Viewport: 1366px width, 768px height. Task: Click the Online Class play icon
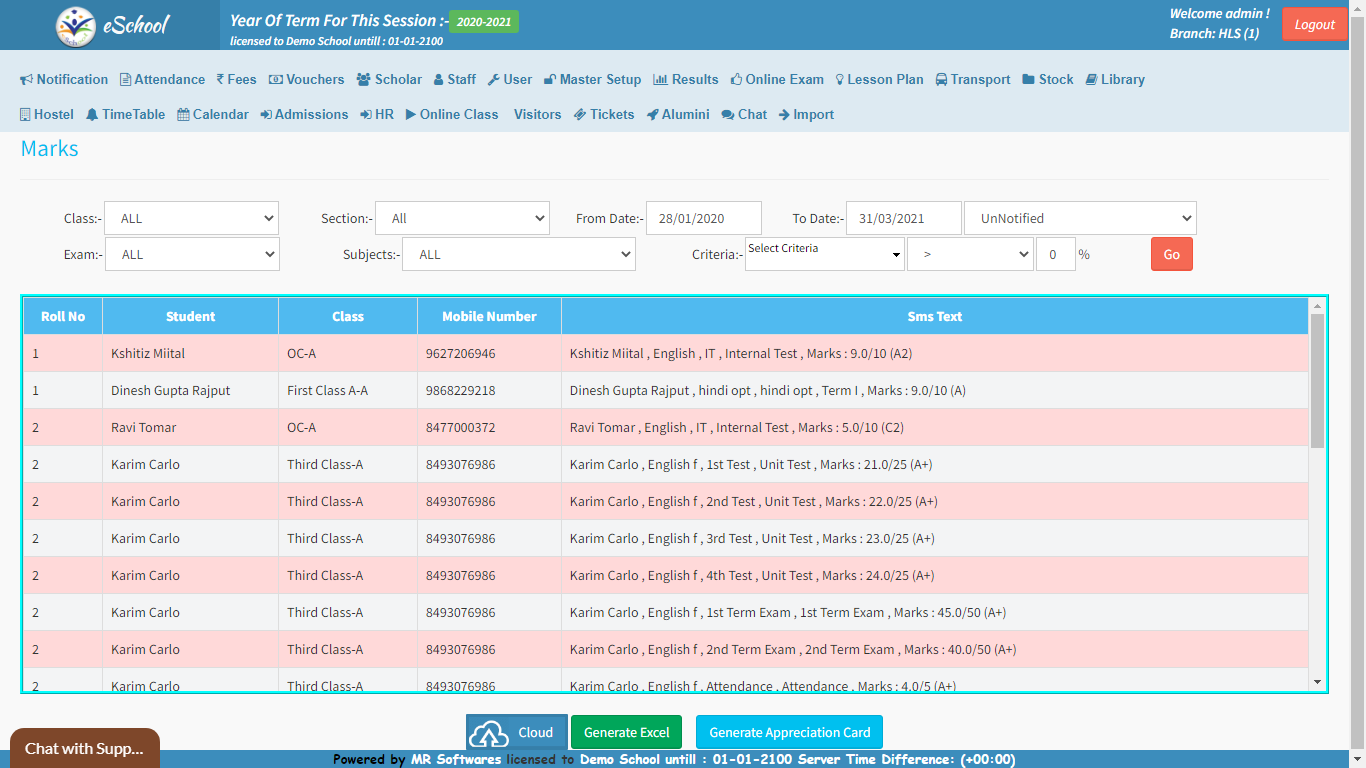(x=411, y=115)
